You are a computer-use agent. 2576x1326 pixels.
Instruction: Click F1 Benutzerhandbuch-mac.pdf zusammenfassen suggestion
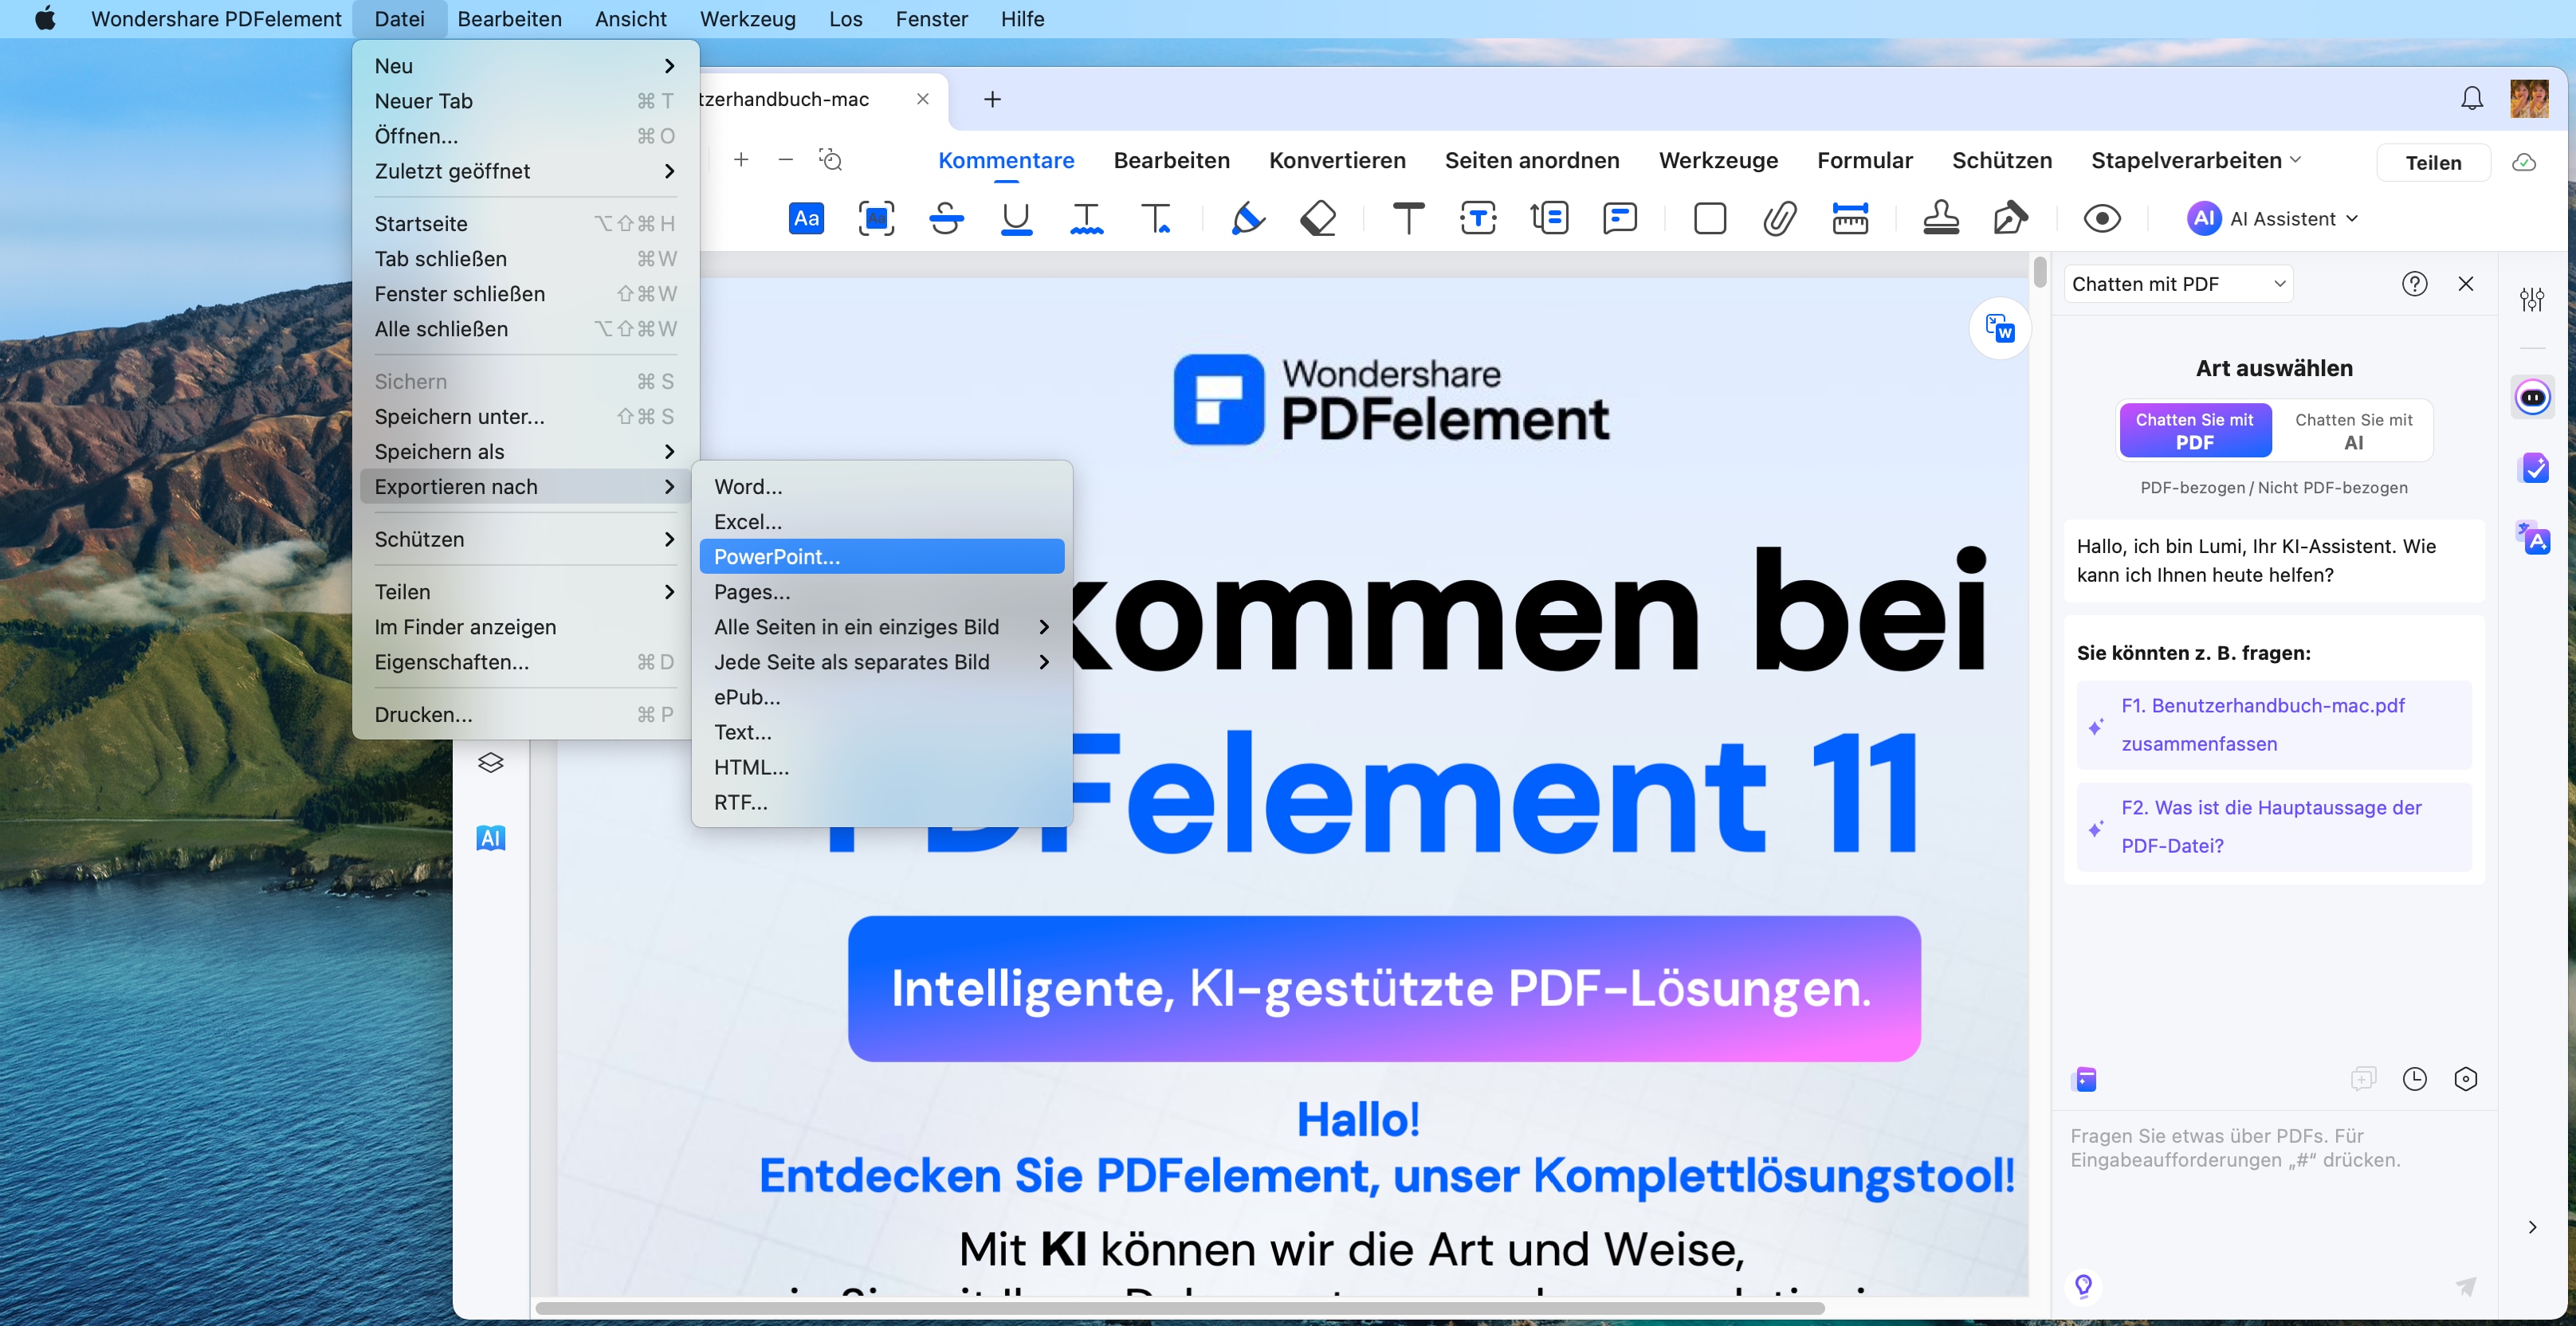(2274, 724)
